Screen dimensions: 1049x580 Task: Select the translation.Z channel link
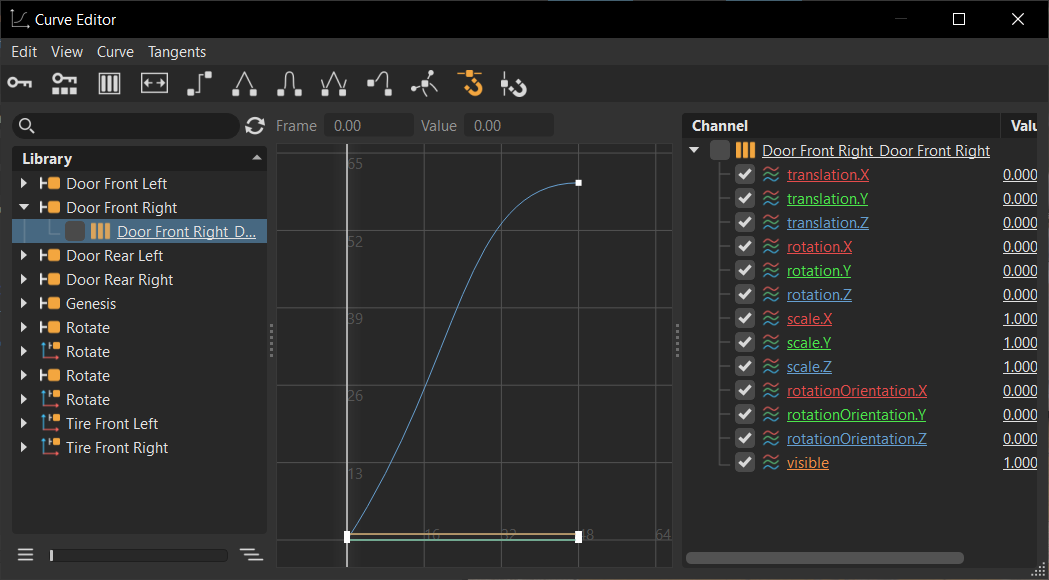[827, 222]
